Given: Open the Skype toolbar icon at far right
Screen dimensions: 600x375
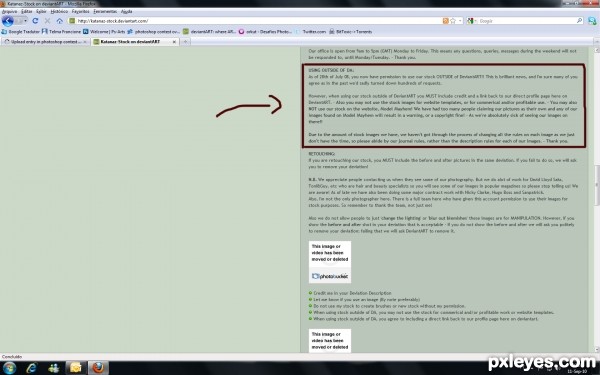Looking at the screenshot, I should [x=592, y=21].
